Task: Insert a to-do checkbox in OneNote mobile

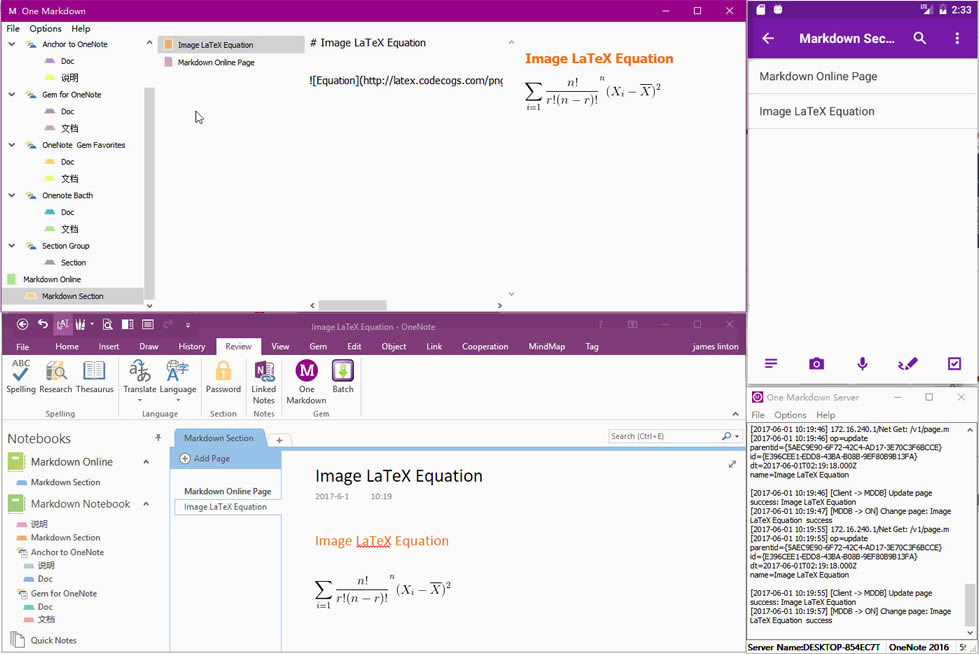Action: click(953, 364)
